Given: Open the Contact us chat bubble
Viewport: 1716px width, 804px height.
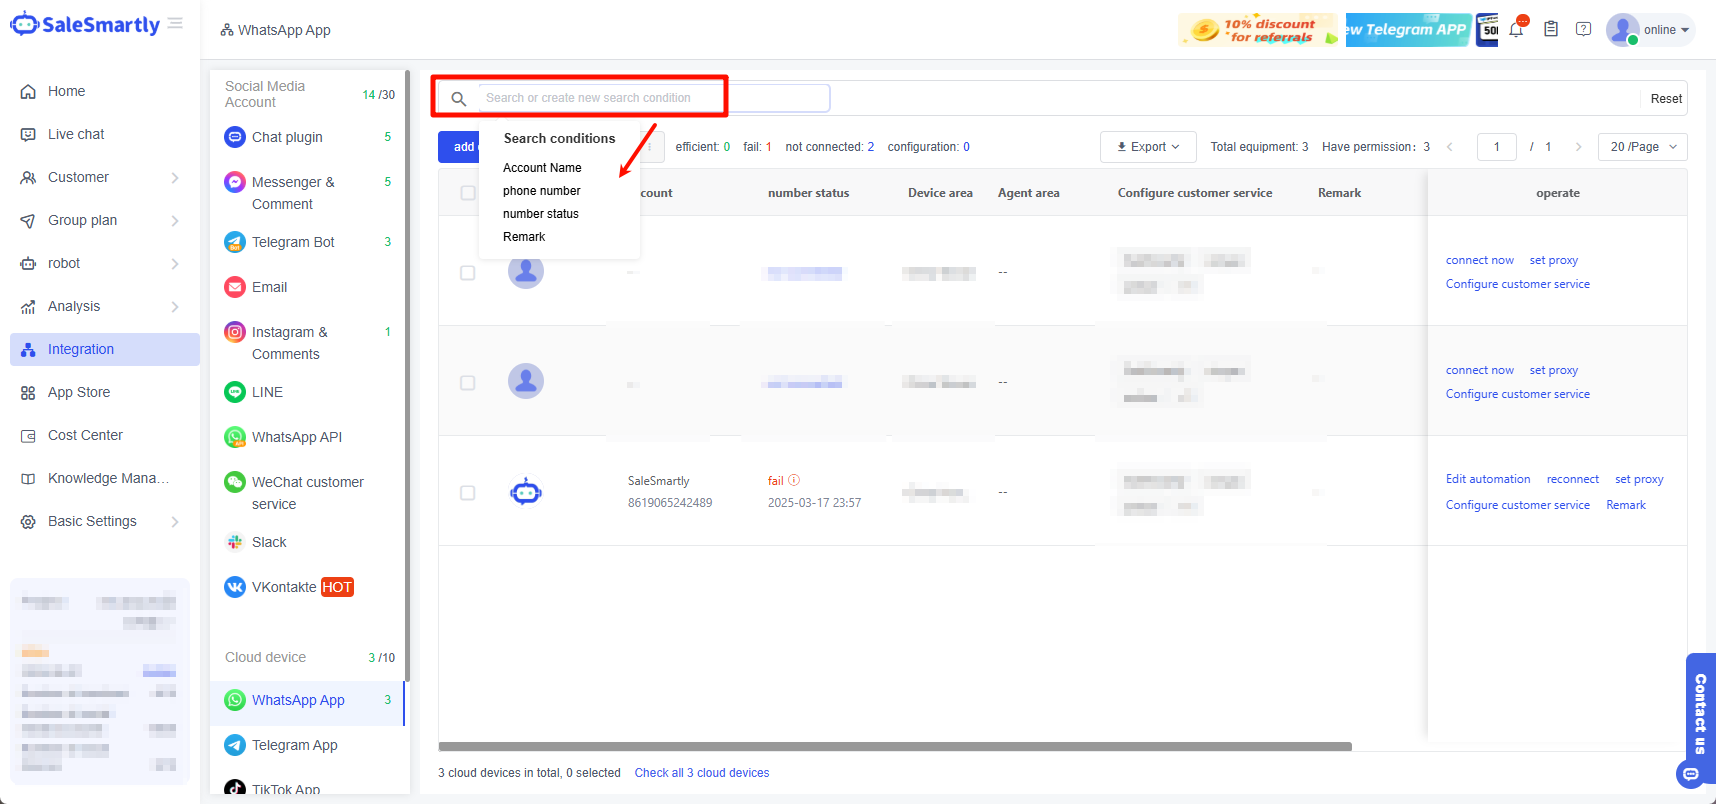Looking at the screenshot, I should [1691, 774].
